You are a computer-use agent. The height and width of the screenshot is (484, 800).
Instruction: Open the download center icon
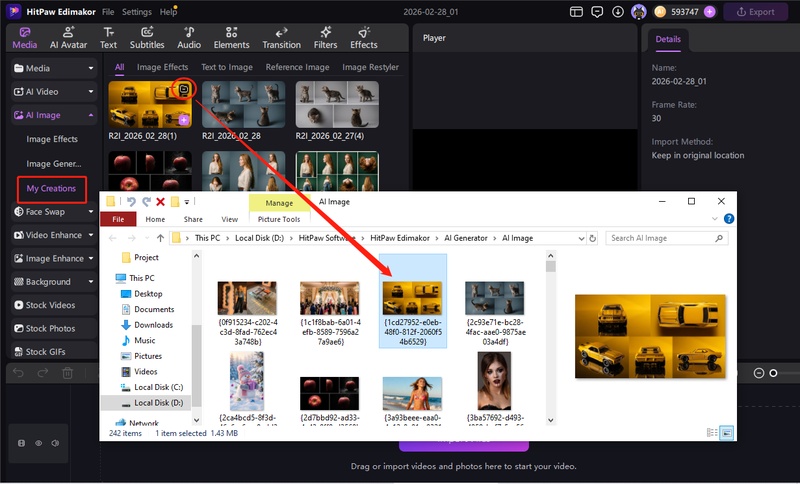pyautogui.click(x=617, y=12)
